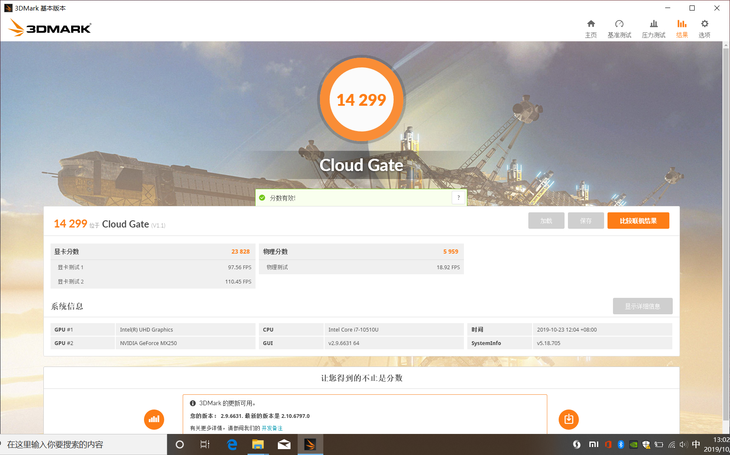Click the 物理分数 value 5 959
The height and width of the screenshot is (455, 730).
tap(451, 251)
